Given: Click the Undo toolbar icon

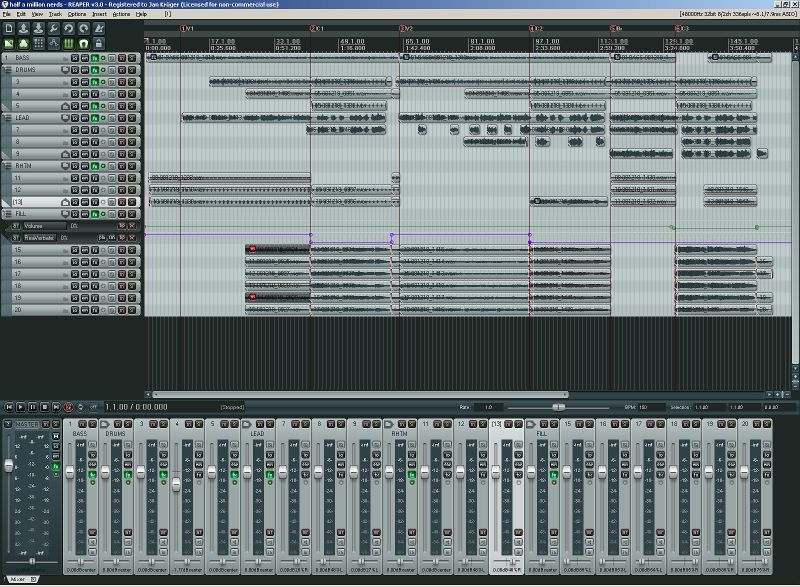Looking at the screenshot, I should [x=68, y=29].
